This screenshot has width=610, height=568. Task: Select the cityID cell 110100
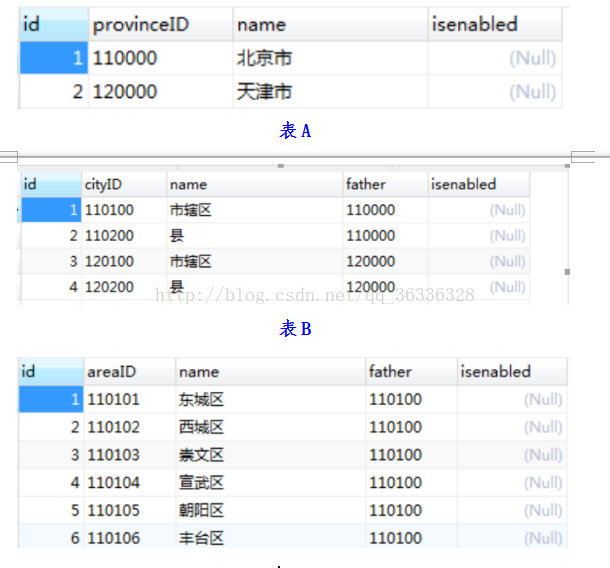click(x=124, y=210)
